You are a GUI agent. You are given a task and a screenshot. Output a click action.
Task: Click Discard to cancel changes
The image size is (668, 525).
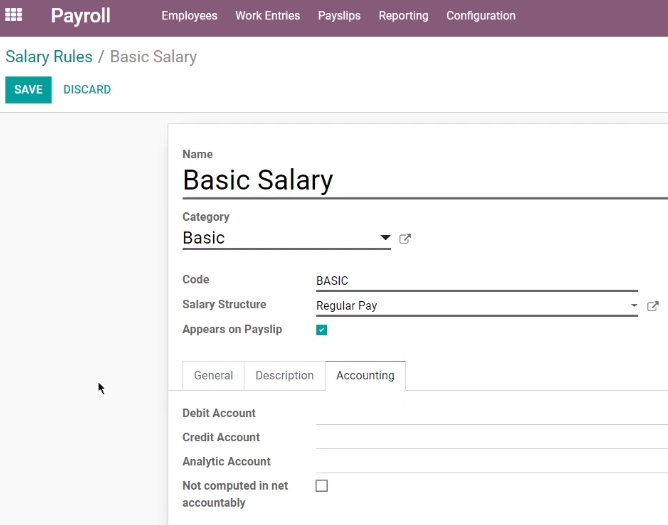(87, 89)
